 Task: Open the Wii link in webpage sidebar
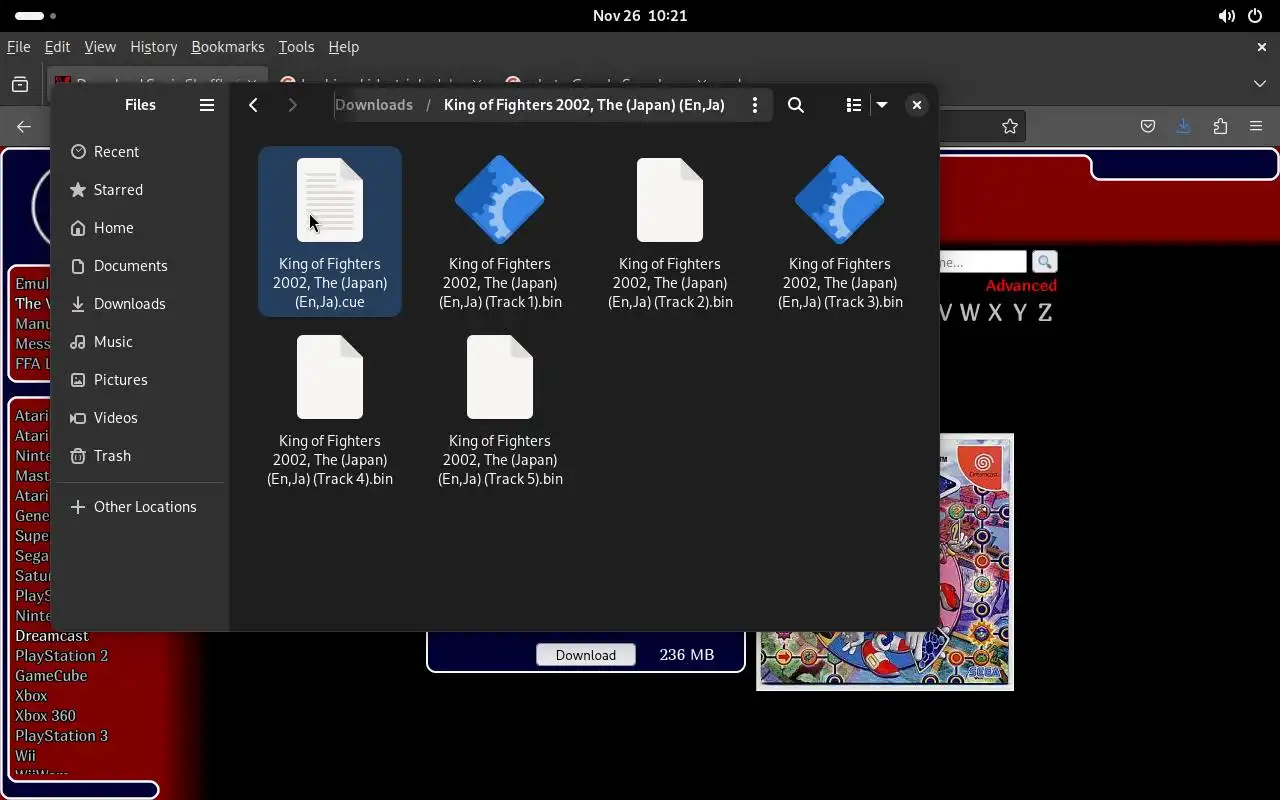tap(25, 756)
